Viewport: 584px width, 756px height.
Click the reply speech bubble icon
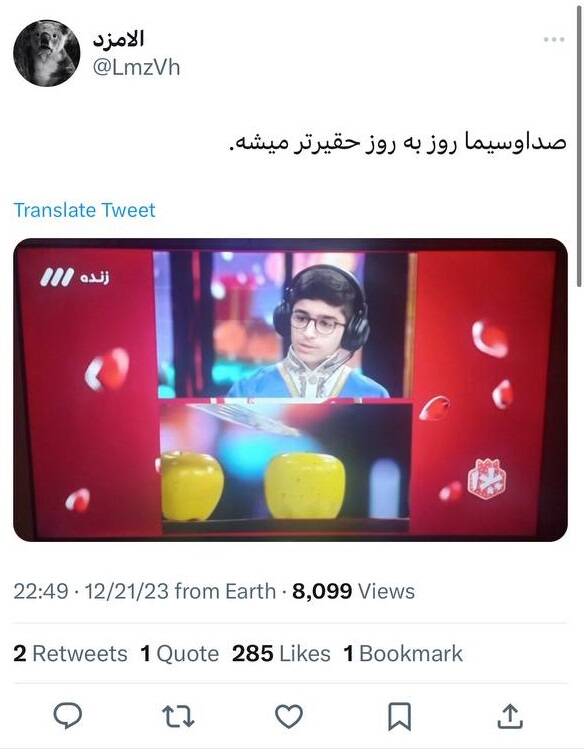point(68,716)
